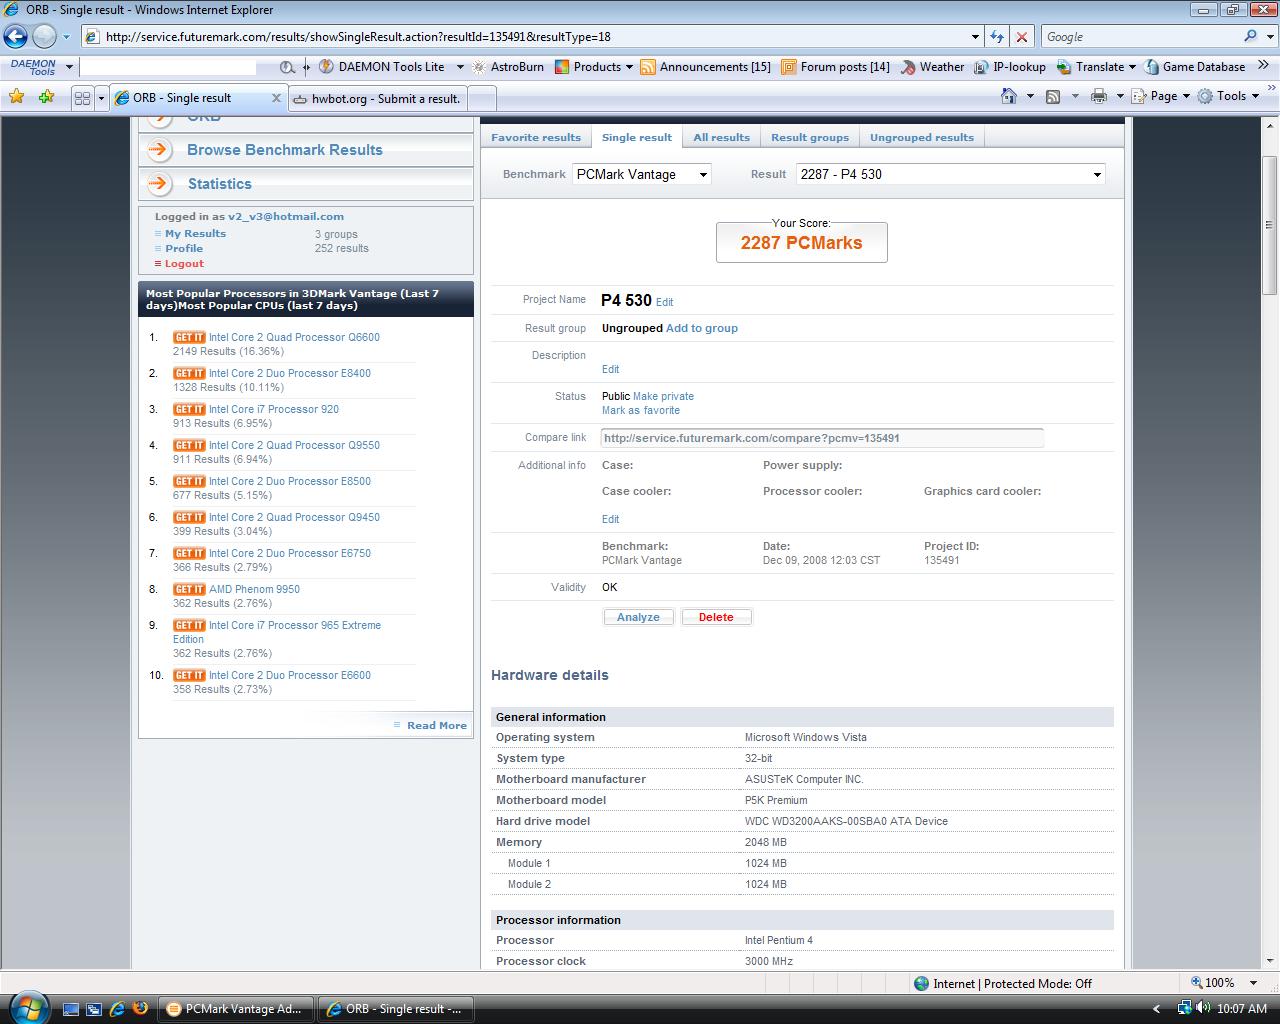Image resolution: width=1280 pixels, height=1024 pixels.
Task: Open the Result 2287 - P4 530 dropdown
Action: tap(950, 174)
